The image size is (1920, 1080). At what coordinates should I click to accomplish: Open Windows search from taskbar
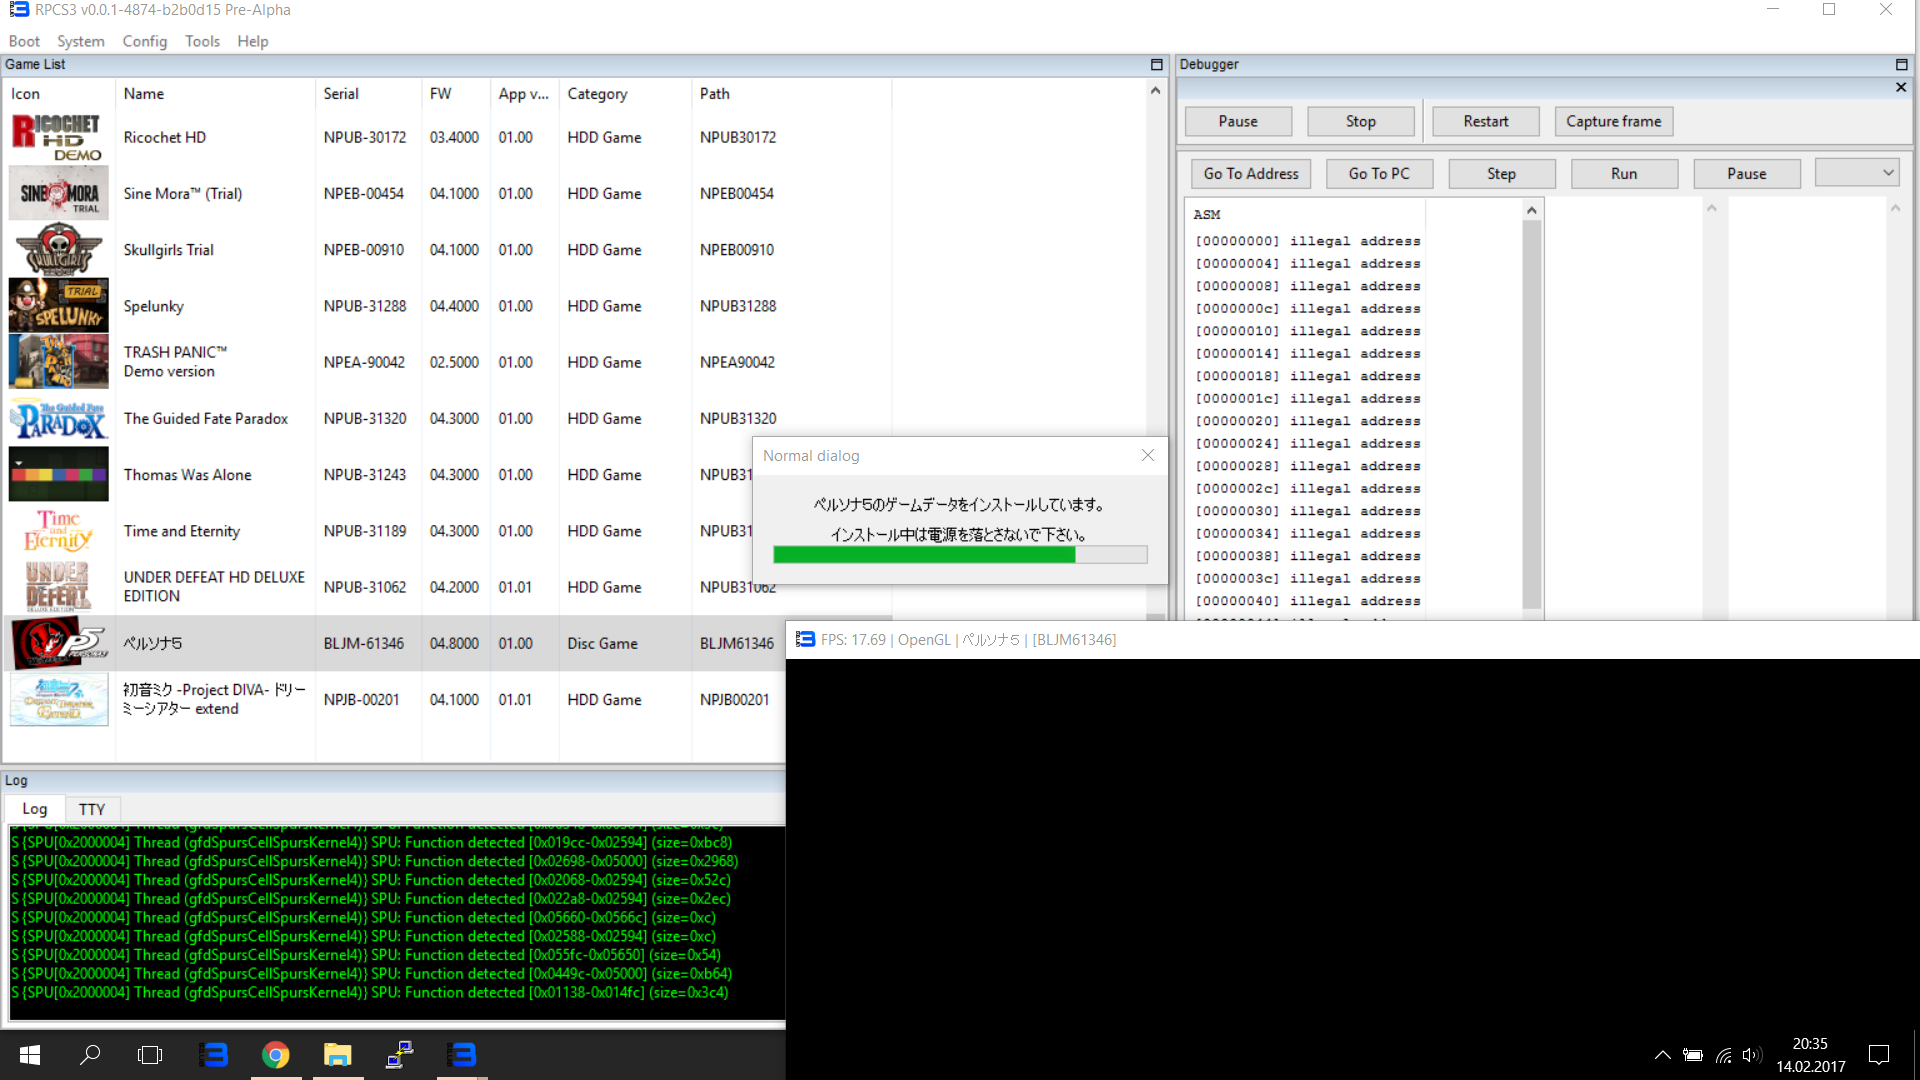click(90, 1054)
